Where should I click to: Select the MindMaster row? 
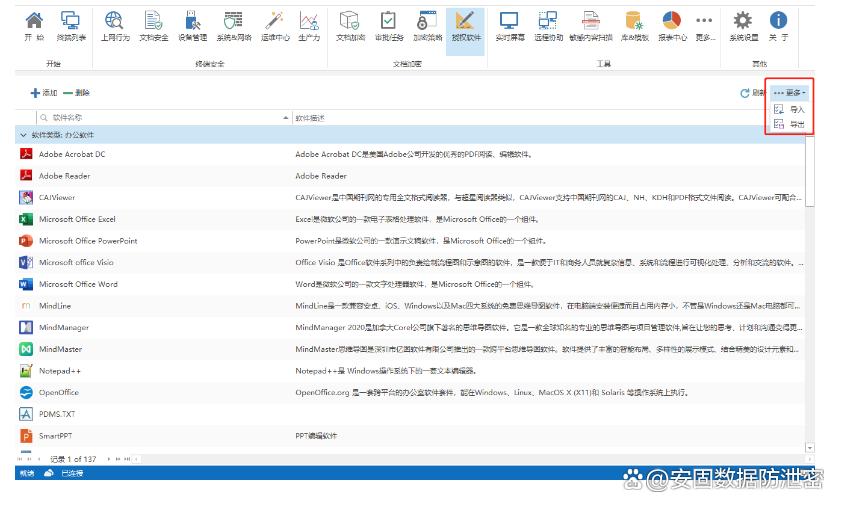coord(410,349)
